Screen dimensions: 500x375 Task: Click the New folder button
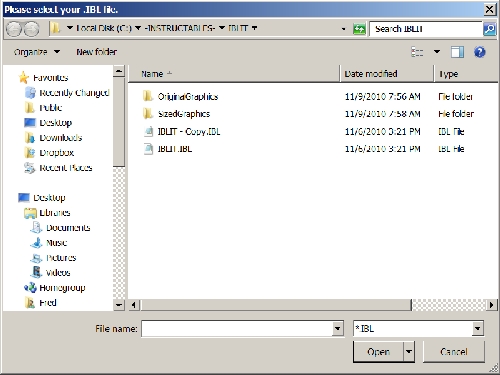tap(96, 52)
